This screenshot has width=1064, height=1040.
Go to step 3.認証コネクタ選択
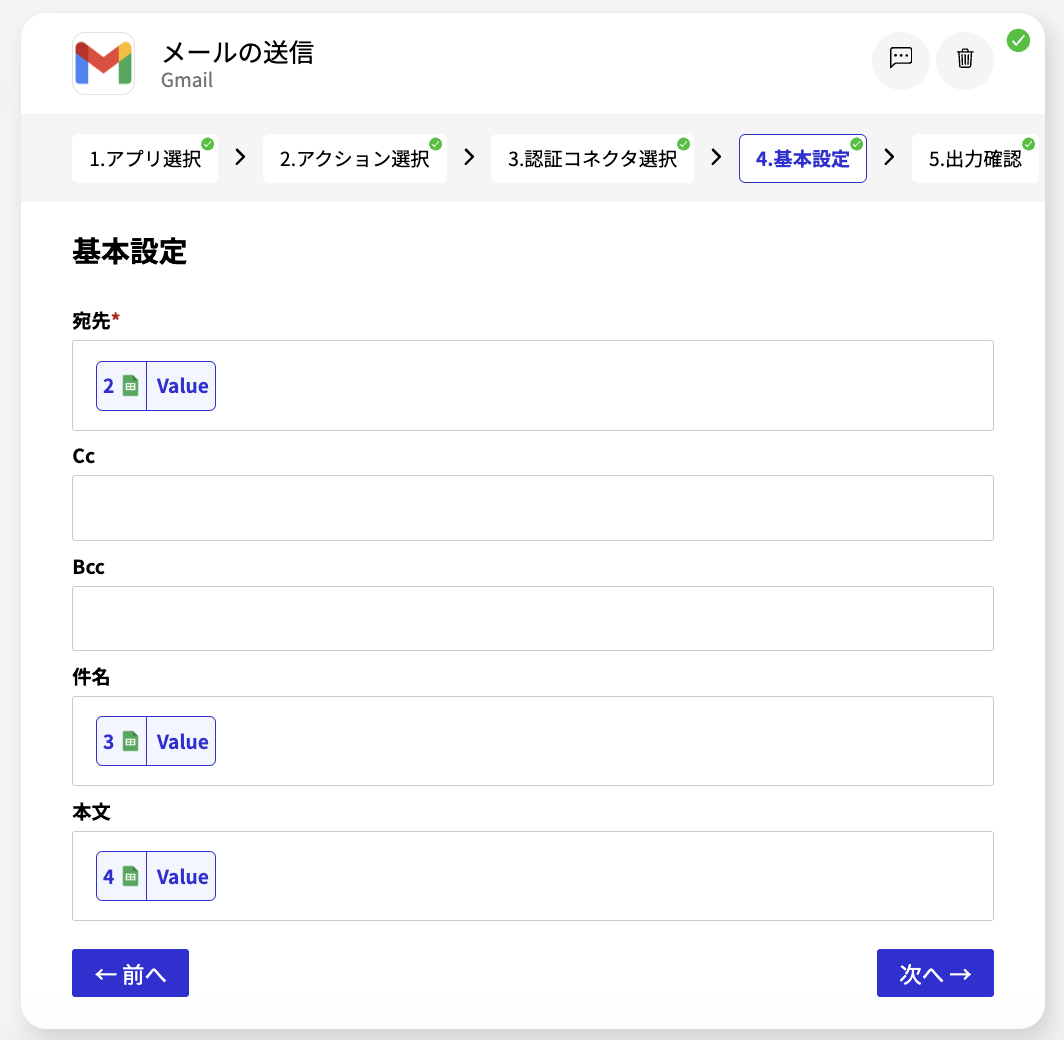(x=592, y=159)
